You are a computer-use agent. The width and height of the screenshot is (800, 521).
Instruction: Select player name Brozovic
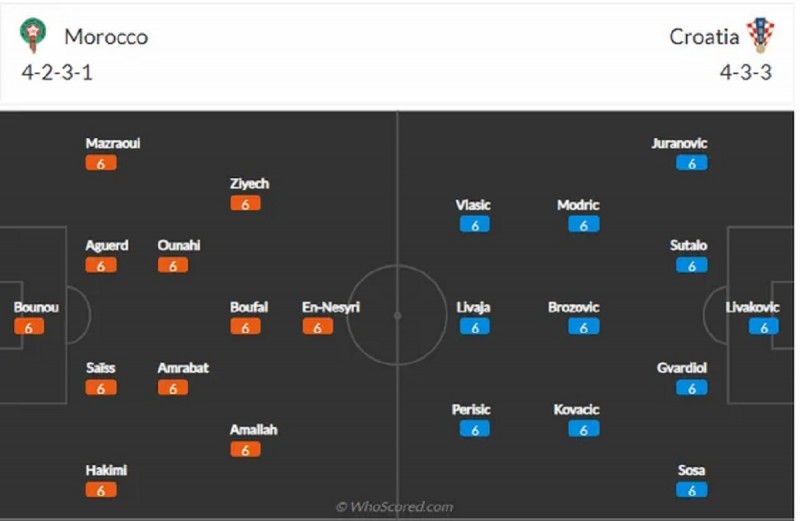coord(574,307)
